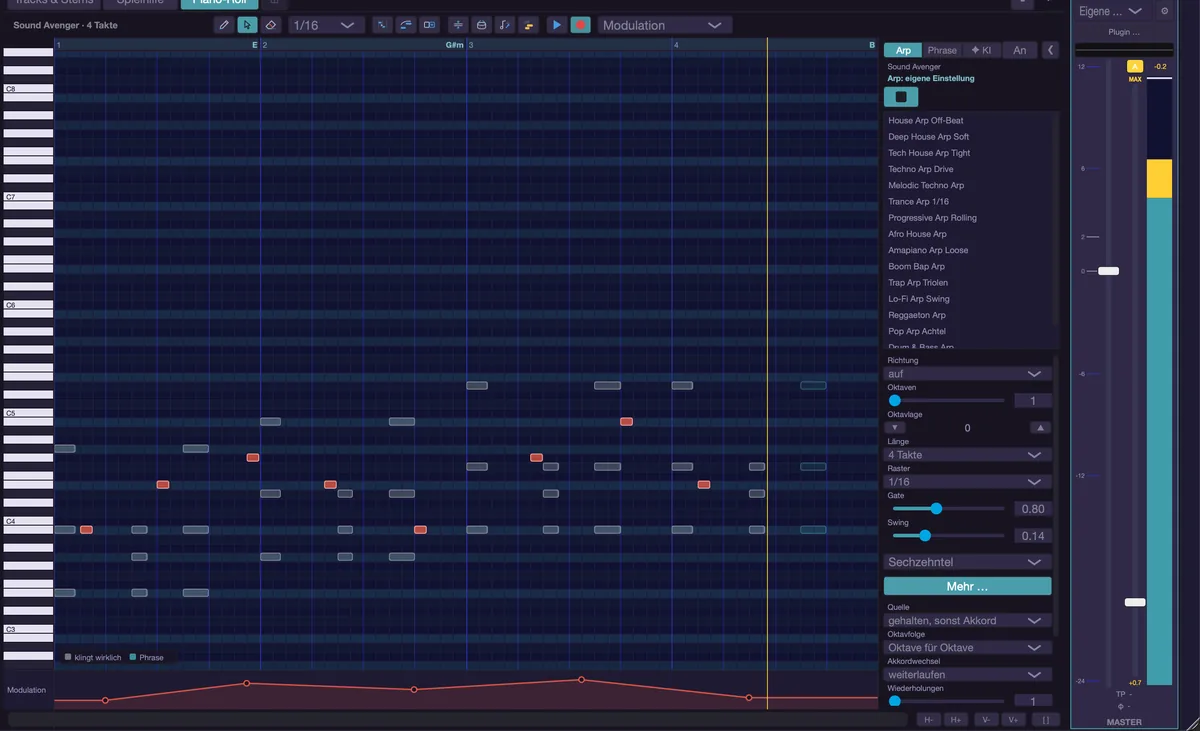Click the H+ button

click(957, 719)
